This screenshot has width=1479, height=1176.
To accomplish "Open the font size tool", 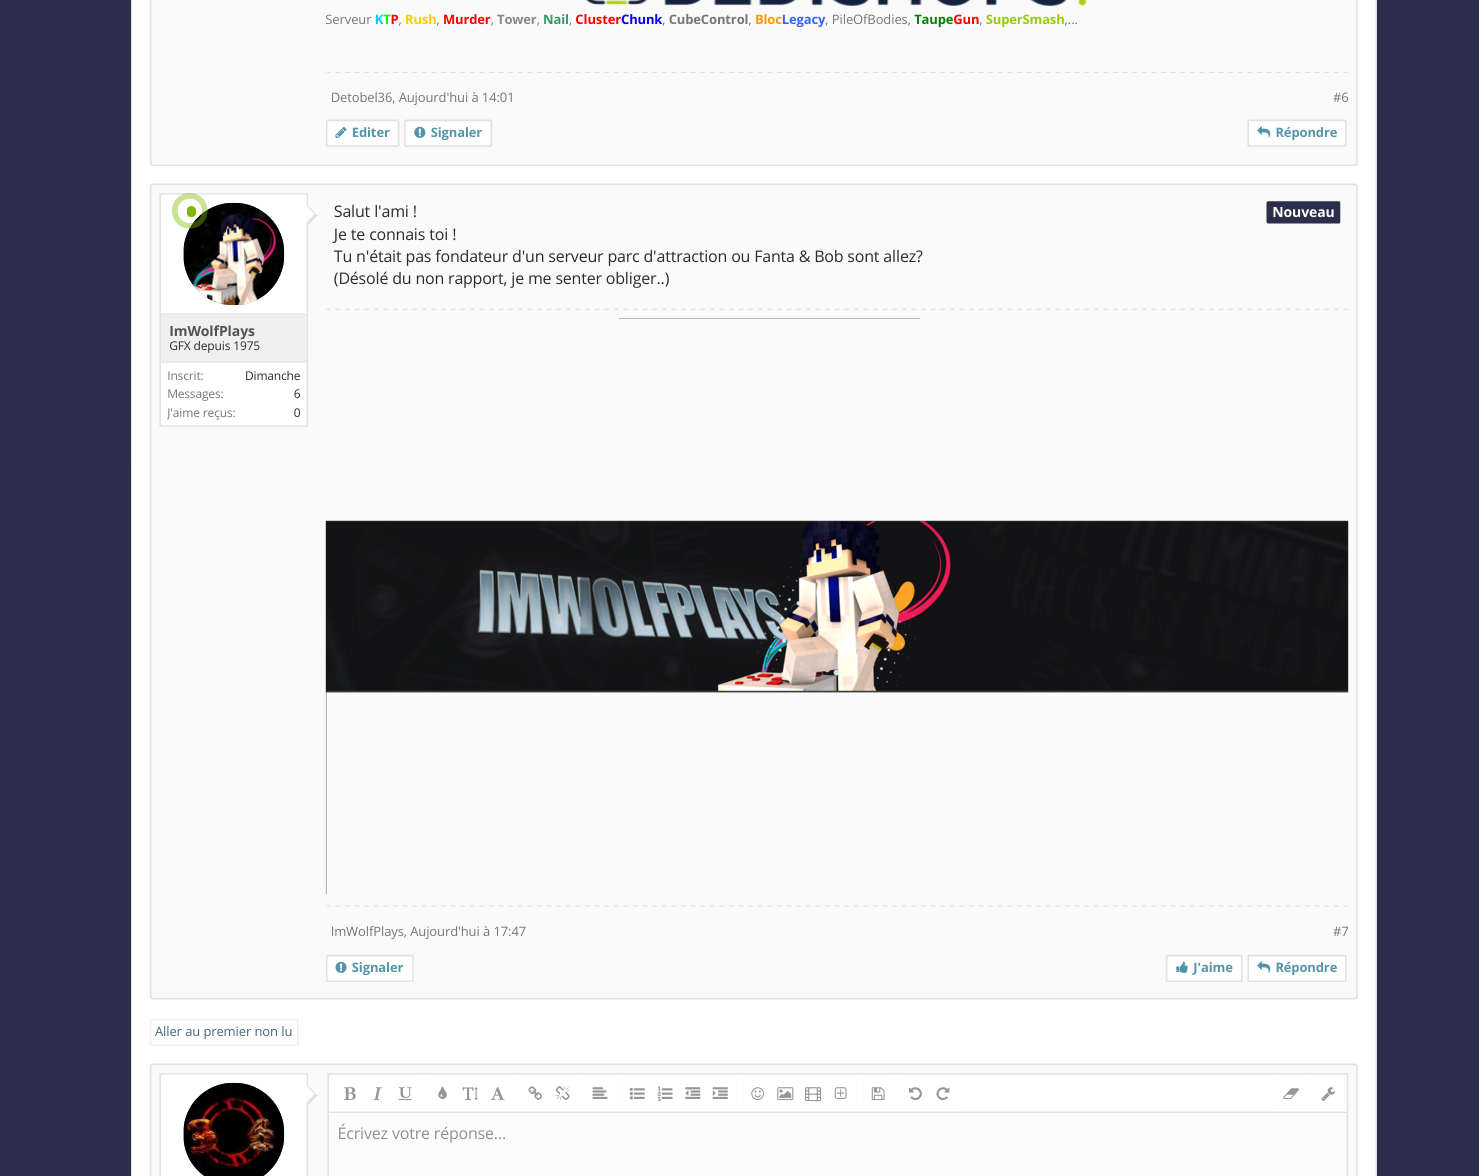I will 470,1094.
